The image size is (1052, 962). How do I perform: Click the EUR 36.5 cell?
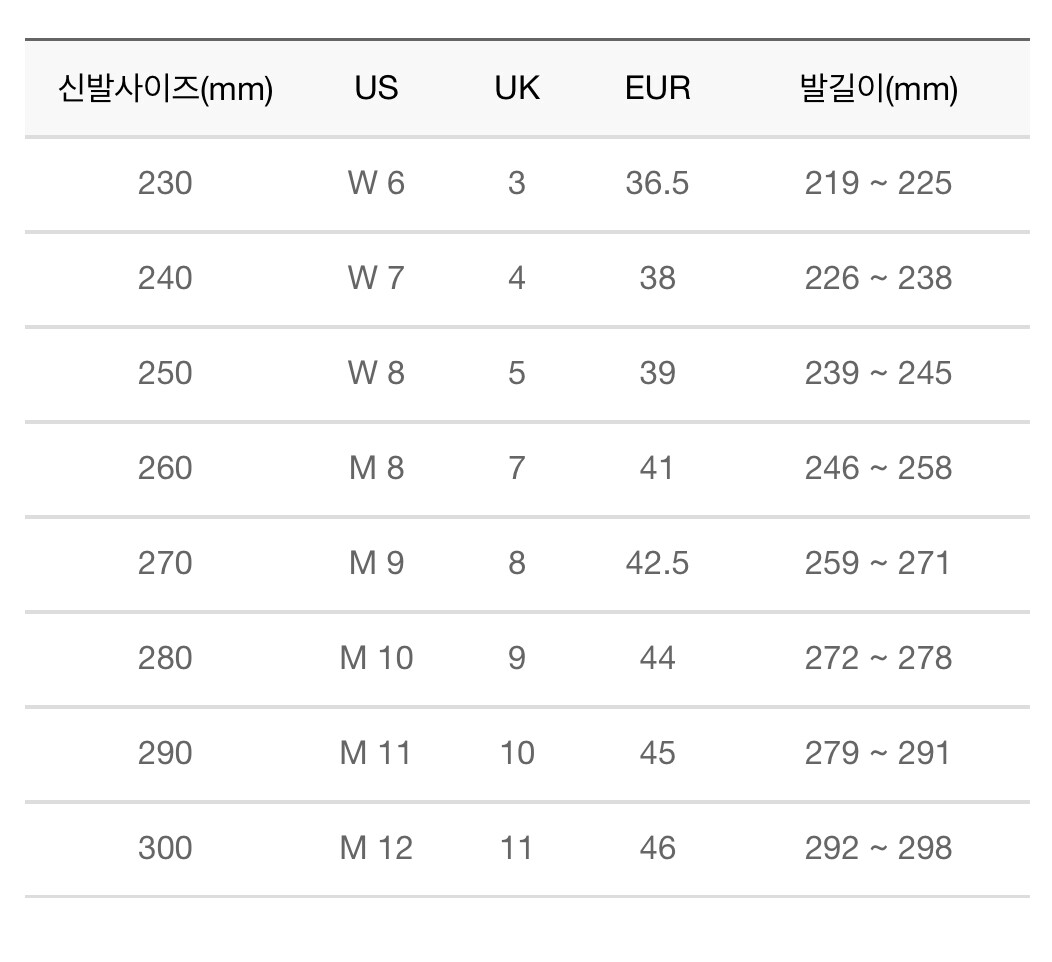point(657,184)
